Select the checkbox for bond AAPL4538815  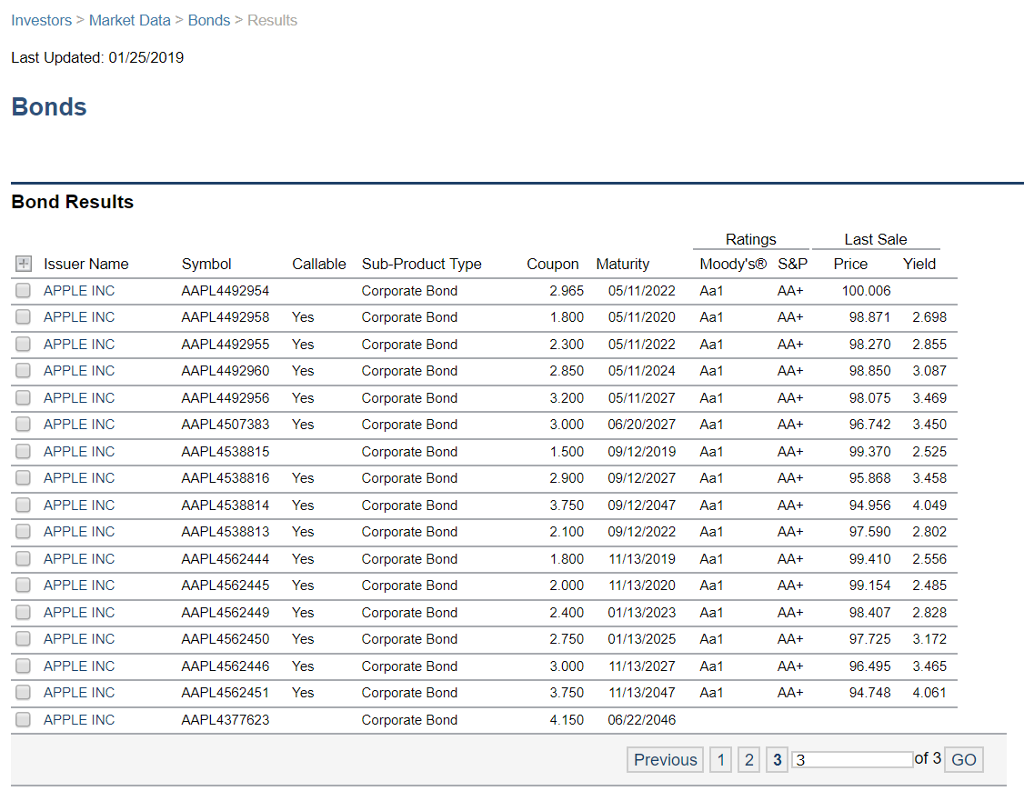click(x=23, y=451)
